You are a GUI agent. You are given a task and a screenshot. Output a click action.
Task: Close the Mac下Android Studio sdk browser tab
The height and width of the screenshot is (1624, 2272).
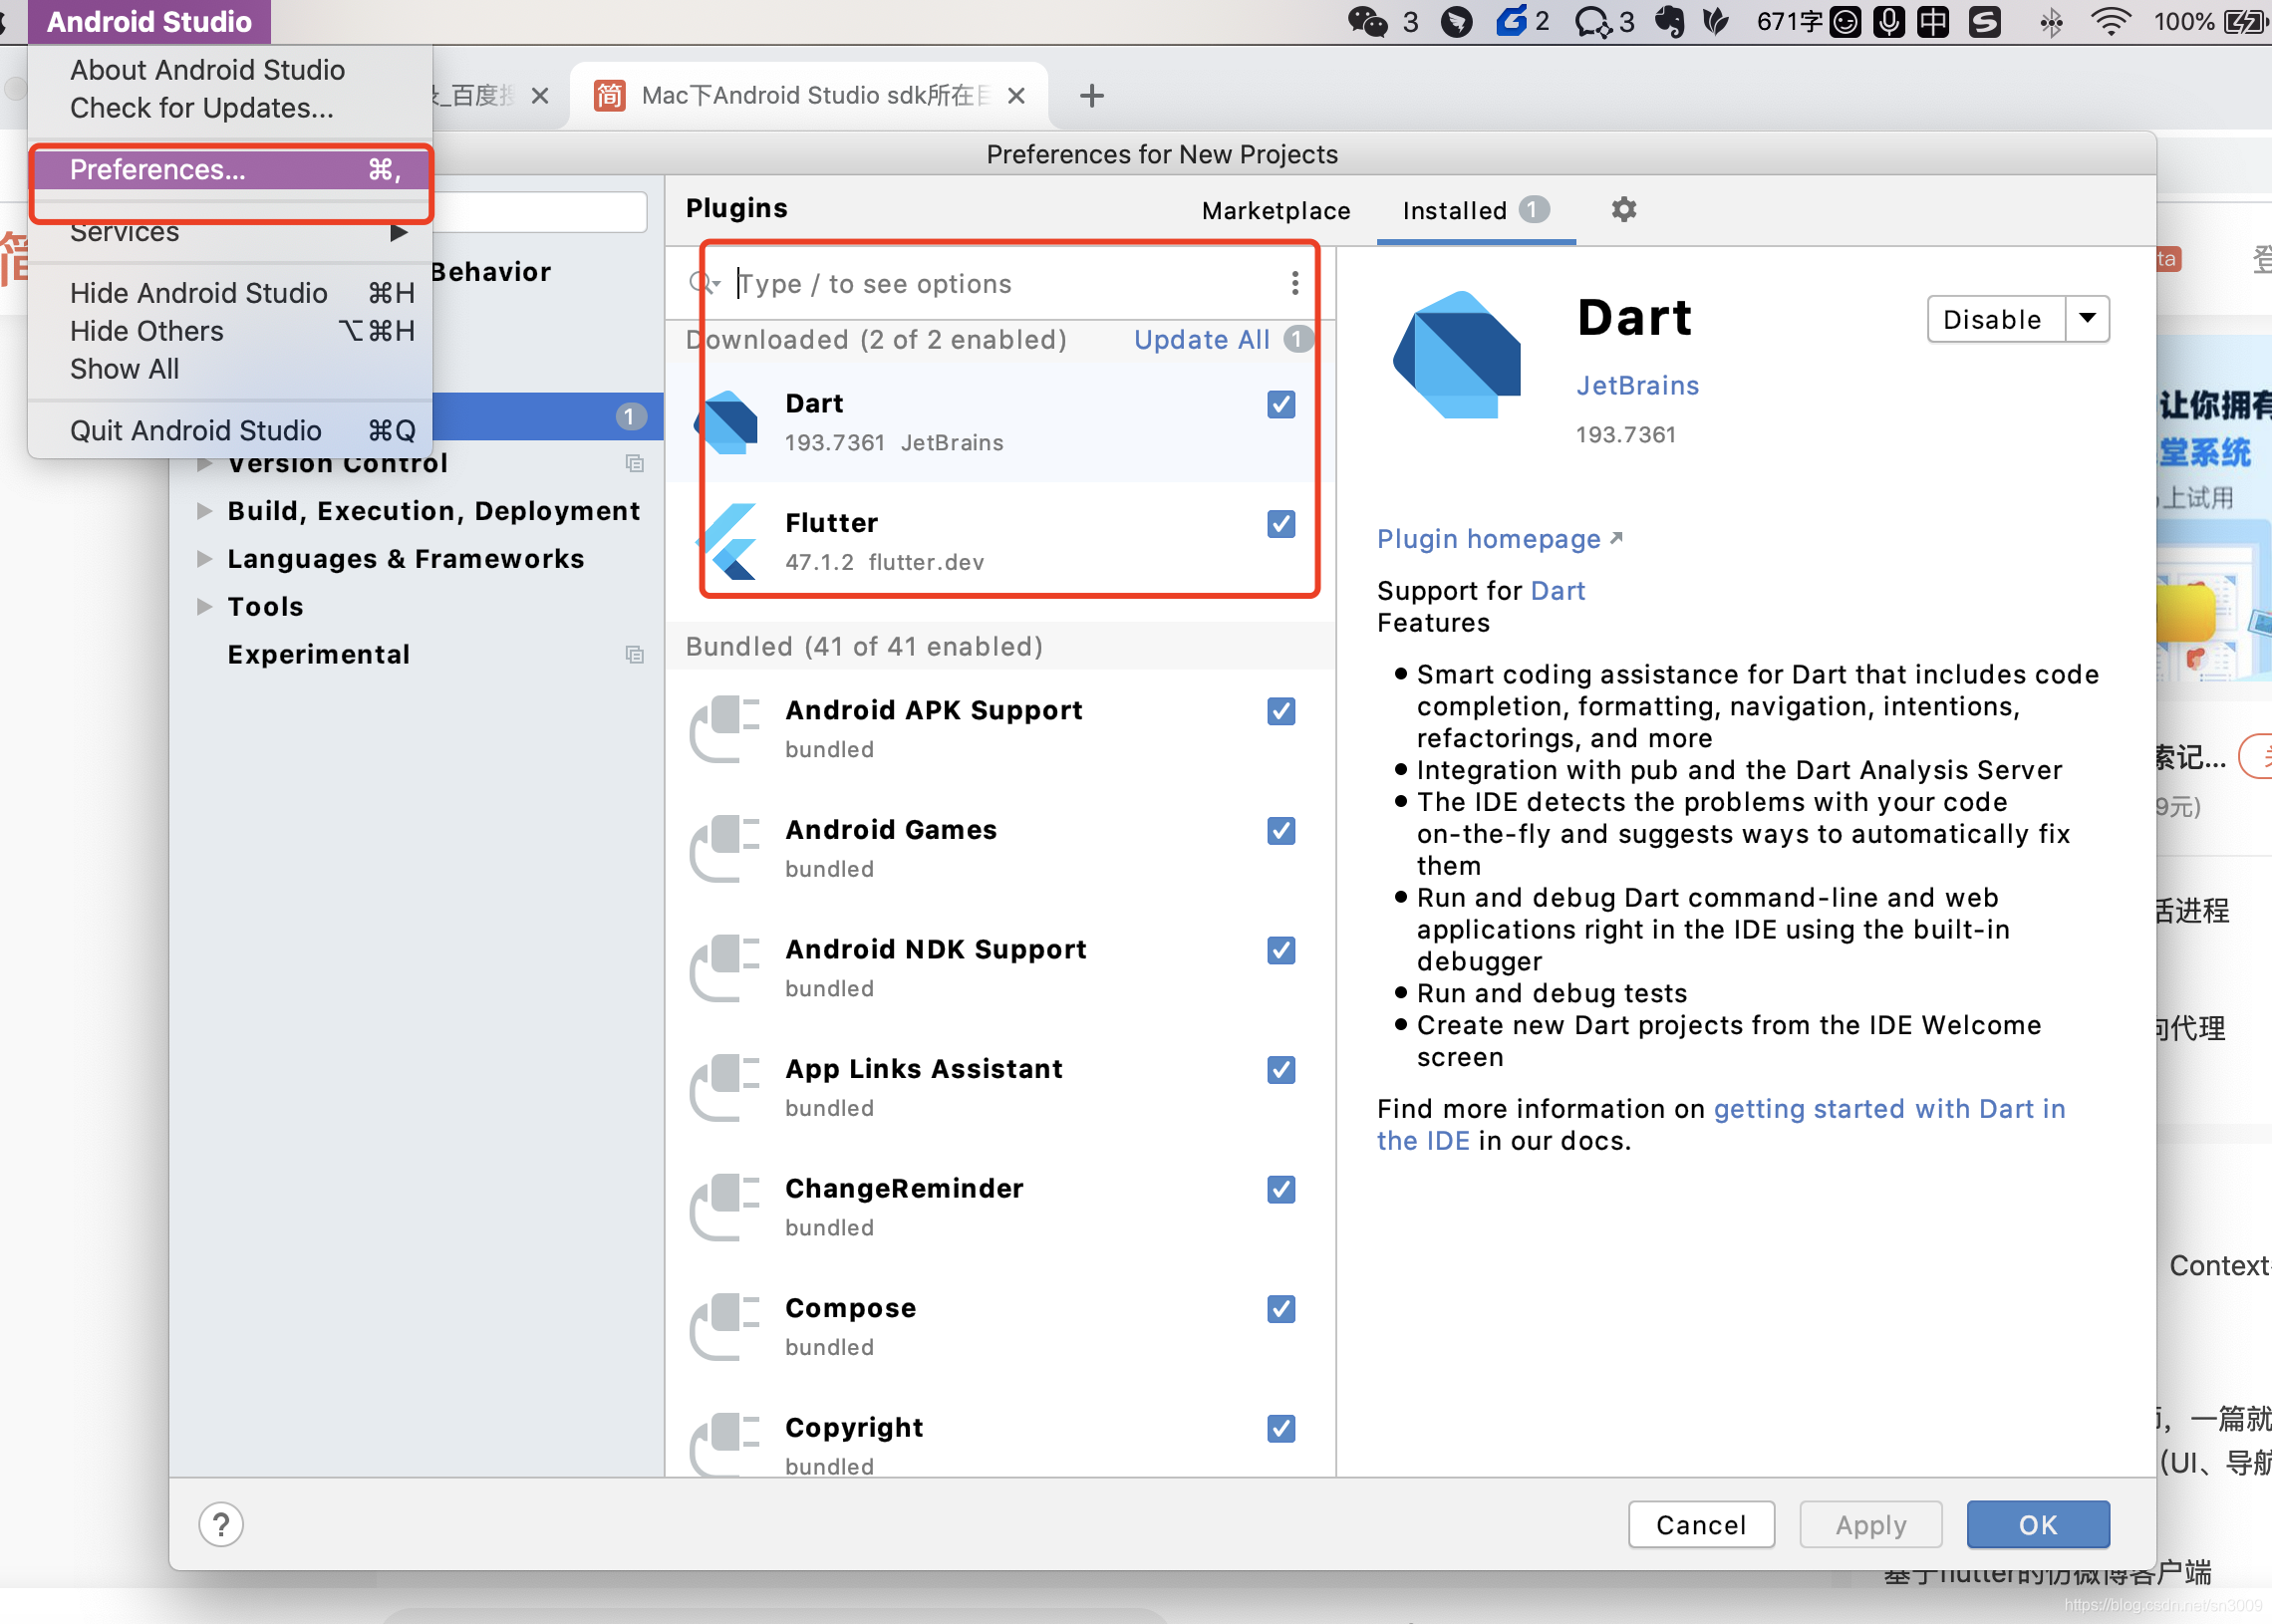(1016, 96)
